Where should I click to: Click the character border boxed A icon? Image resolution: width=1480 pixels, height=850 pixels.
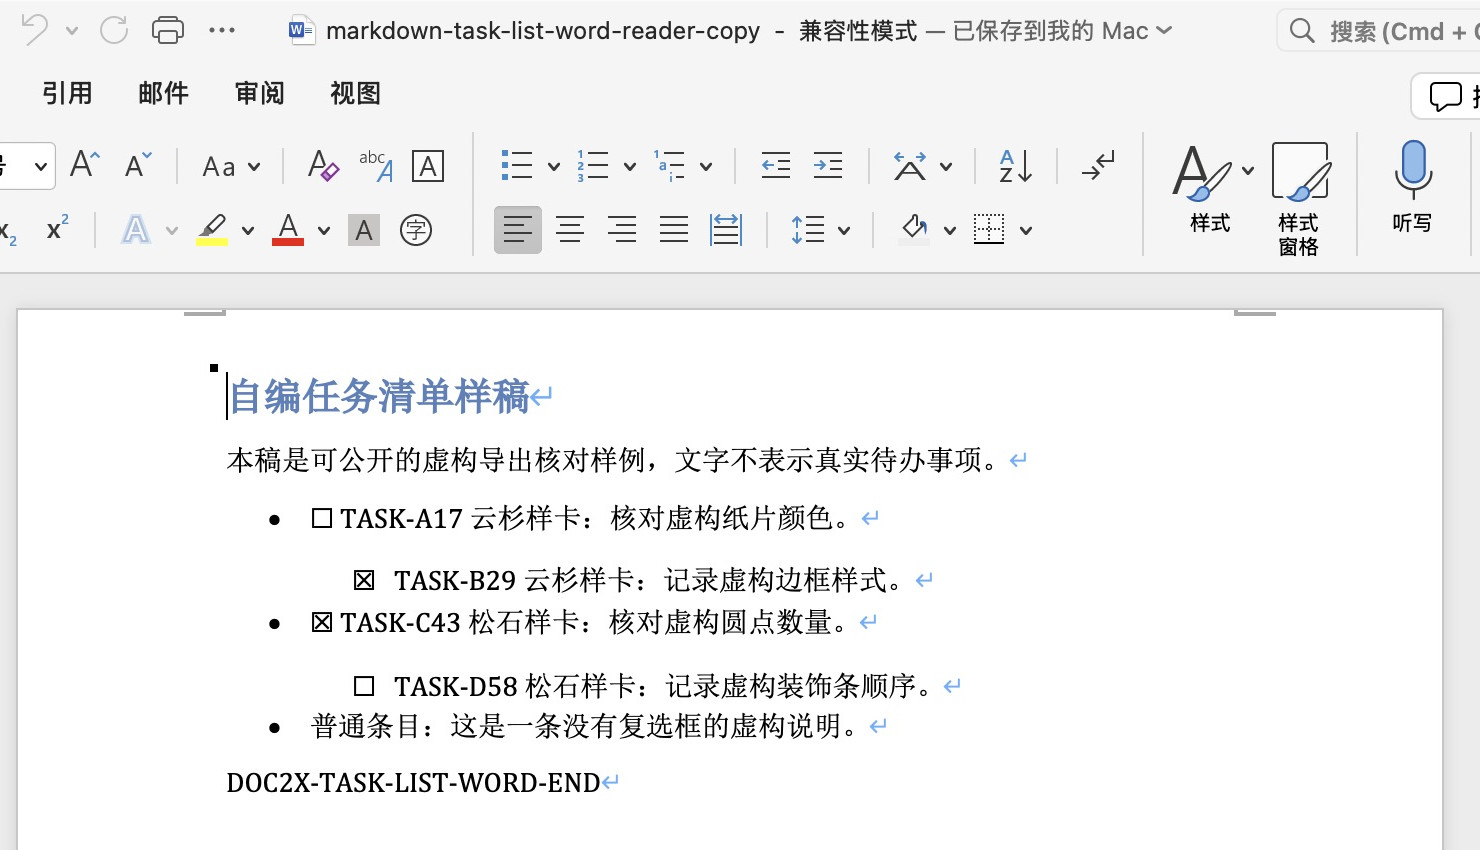click(x=428, y=166)
